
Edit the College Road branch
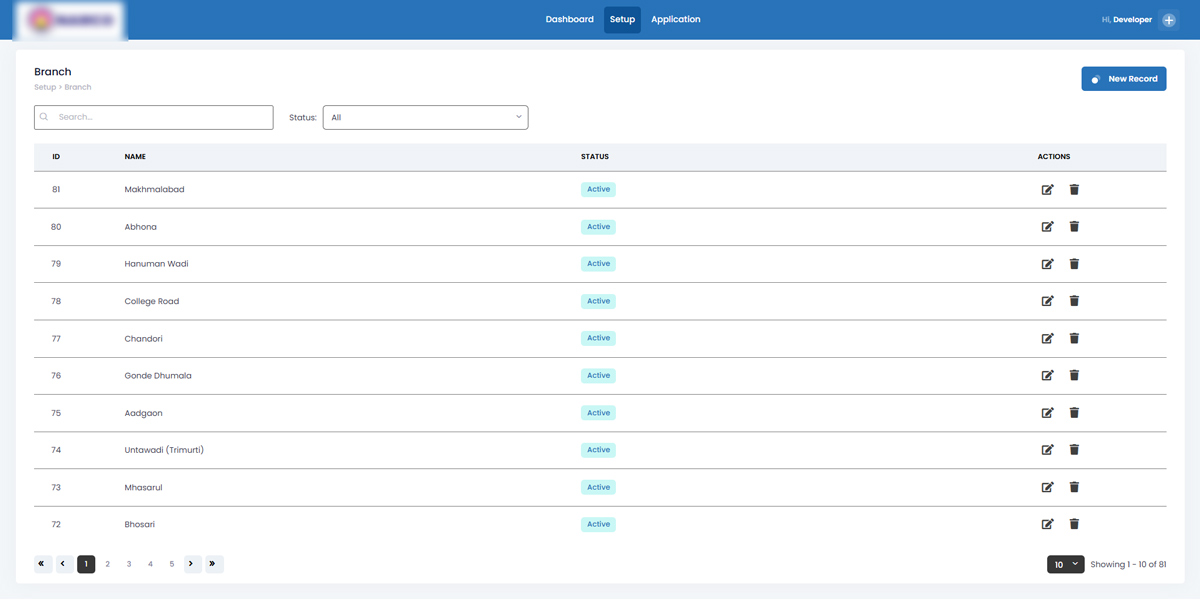point(1047,301)
